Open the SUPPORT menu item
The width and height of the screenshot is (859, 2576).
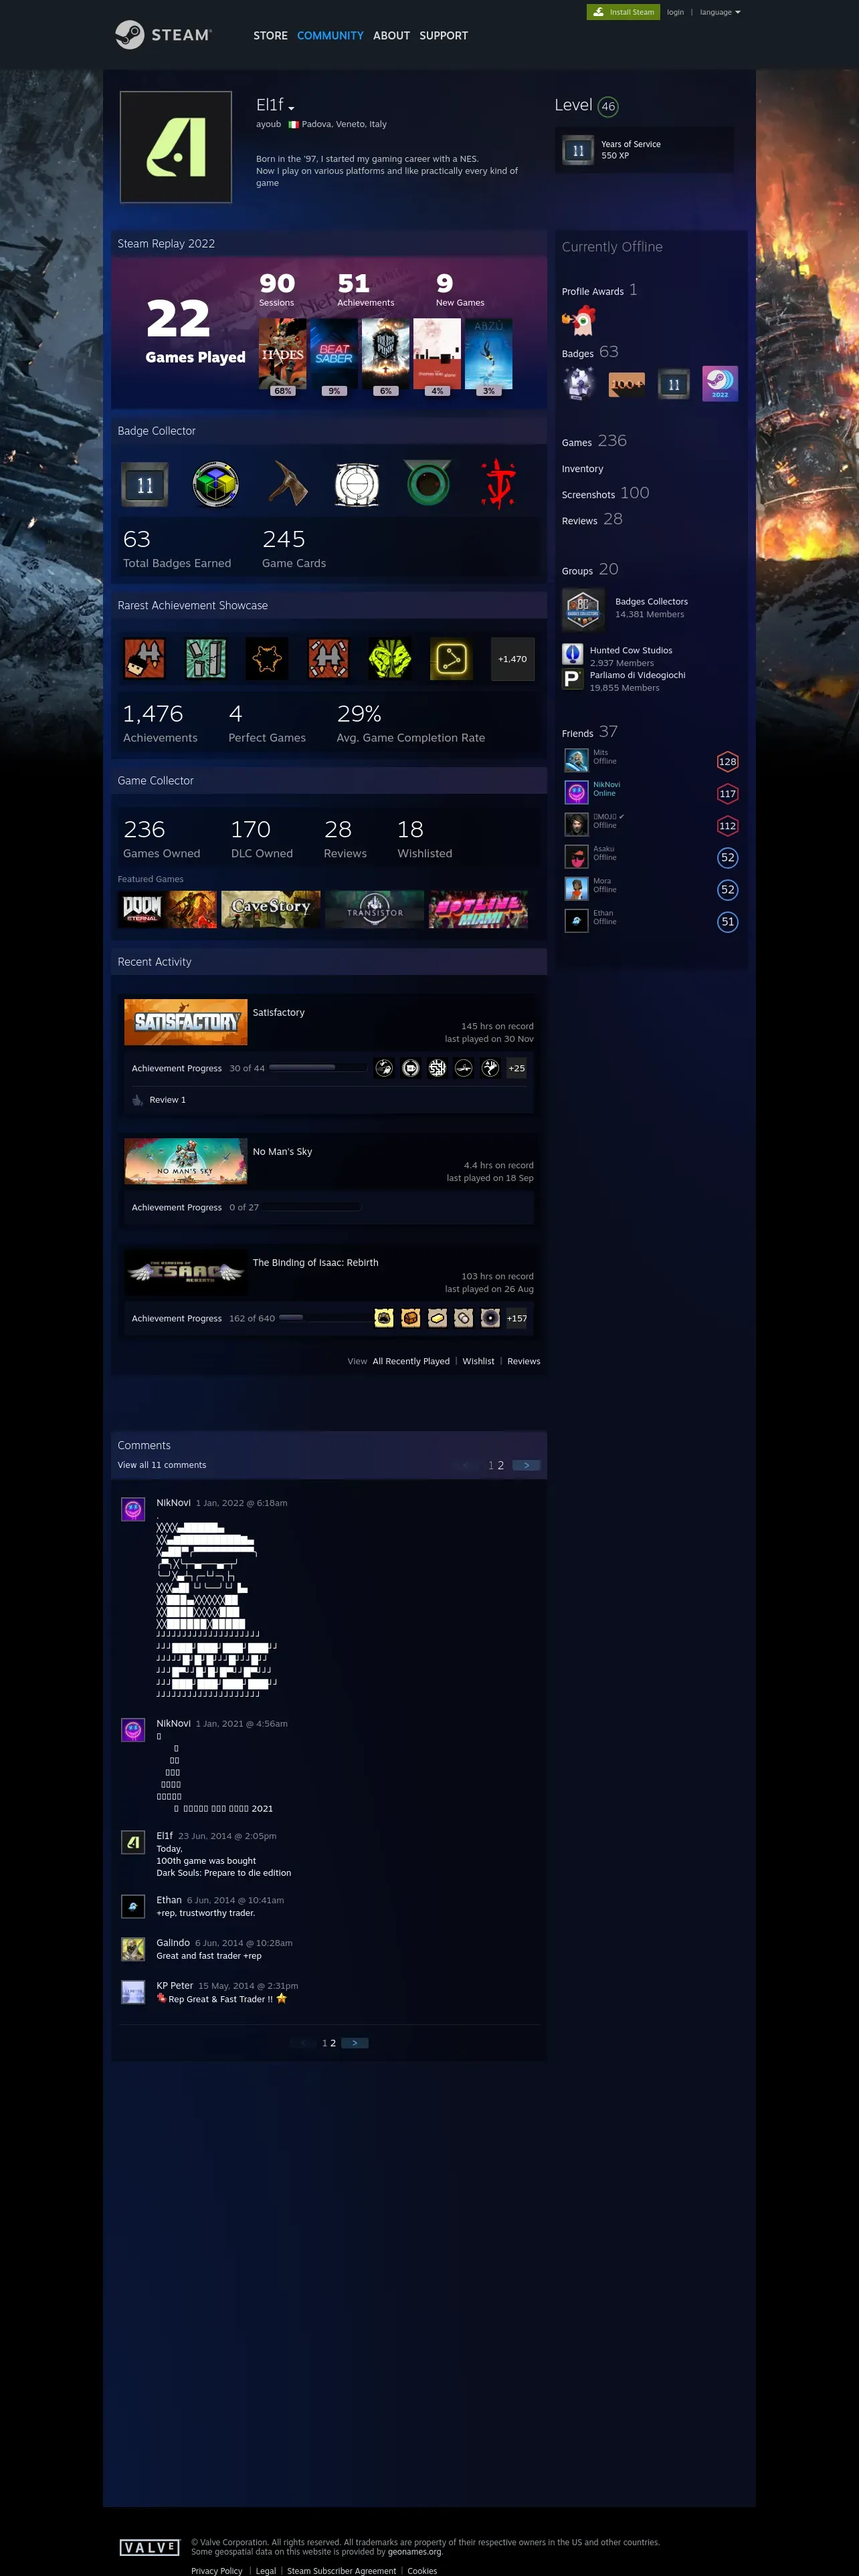coord(443,35)
